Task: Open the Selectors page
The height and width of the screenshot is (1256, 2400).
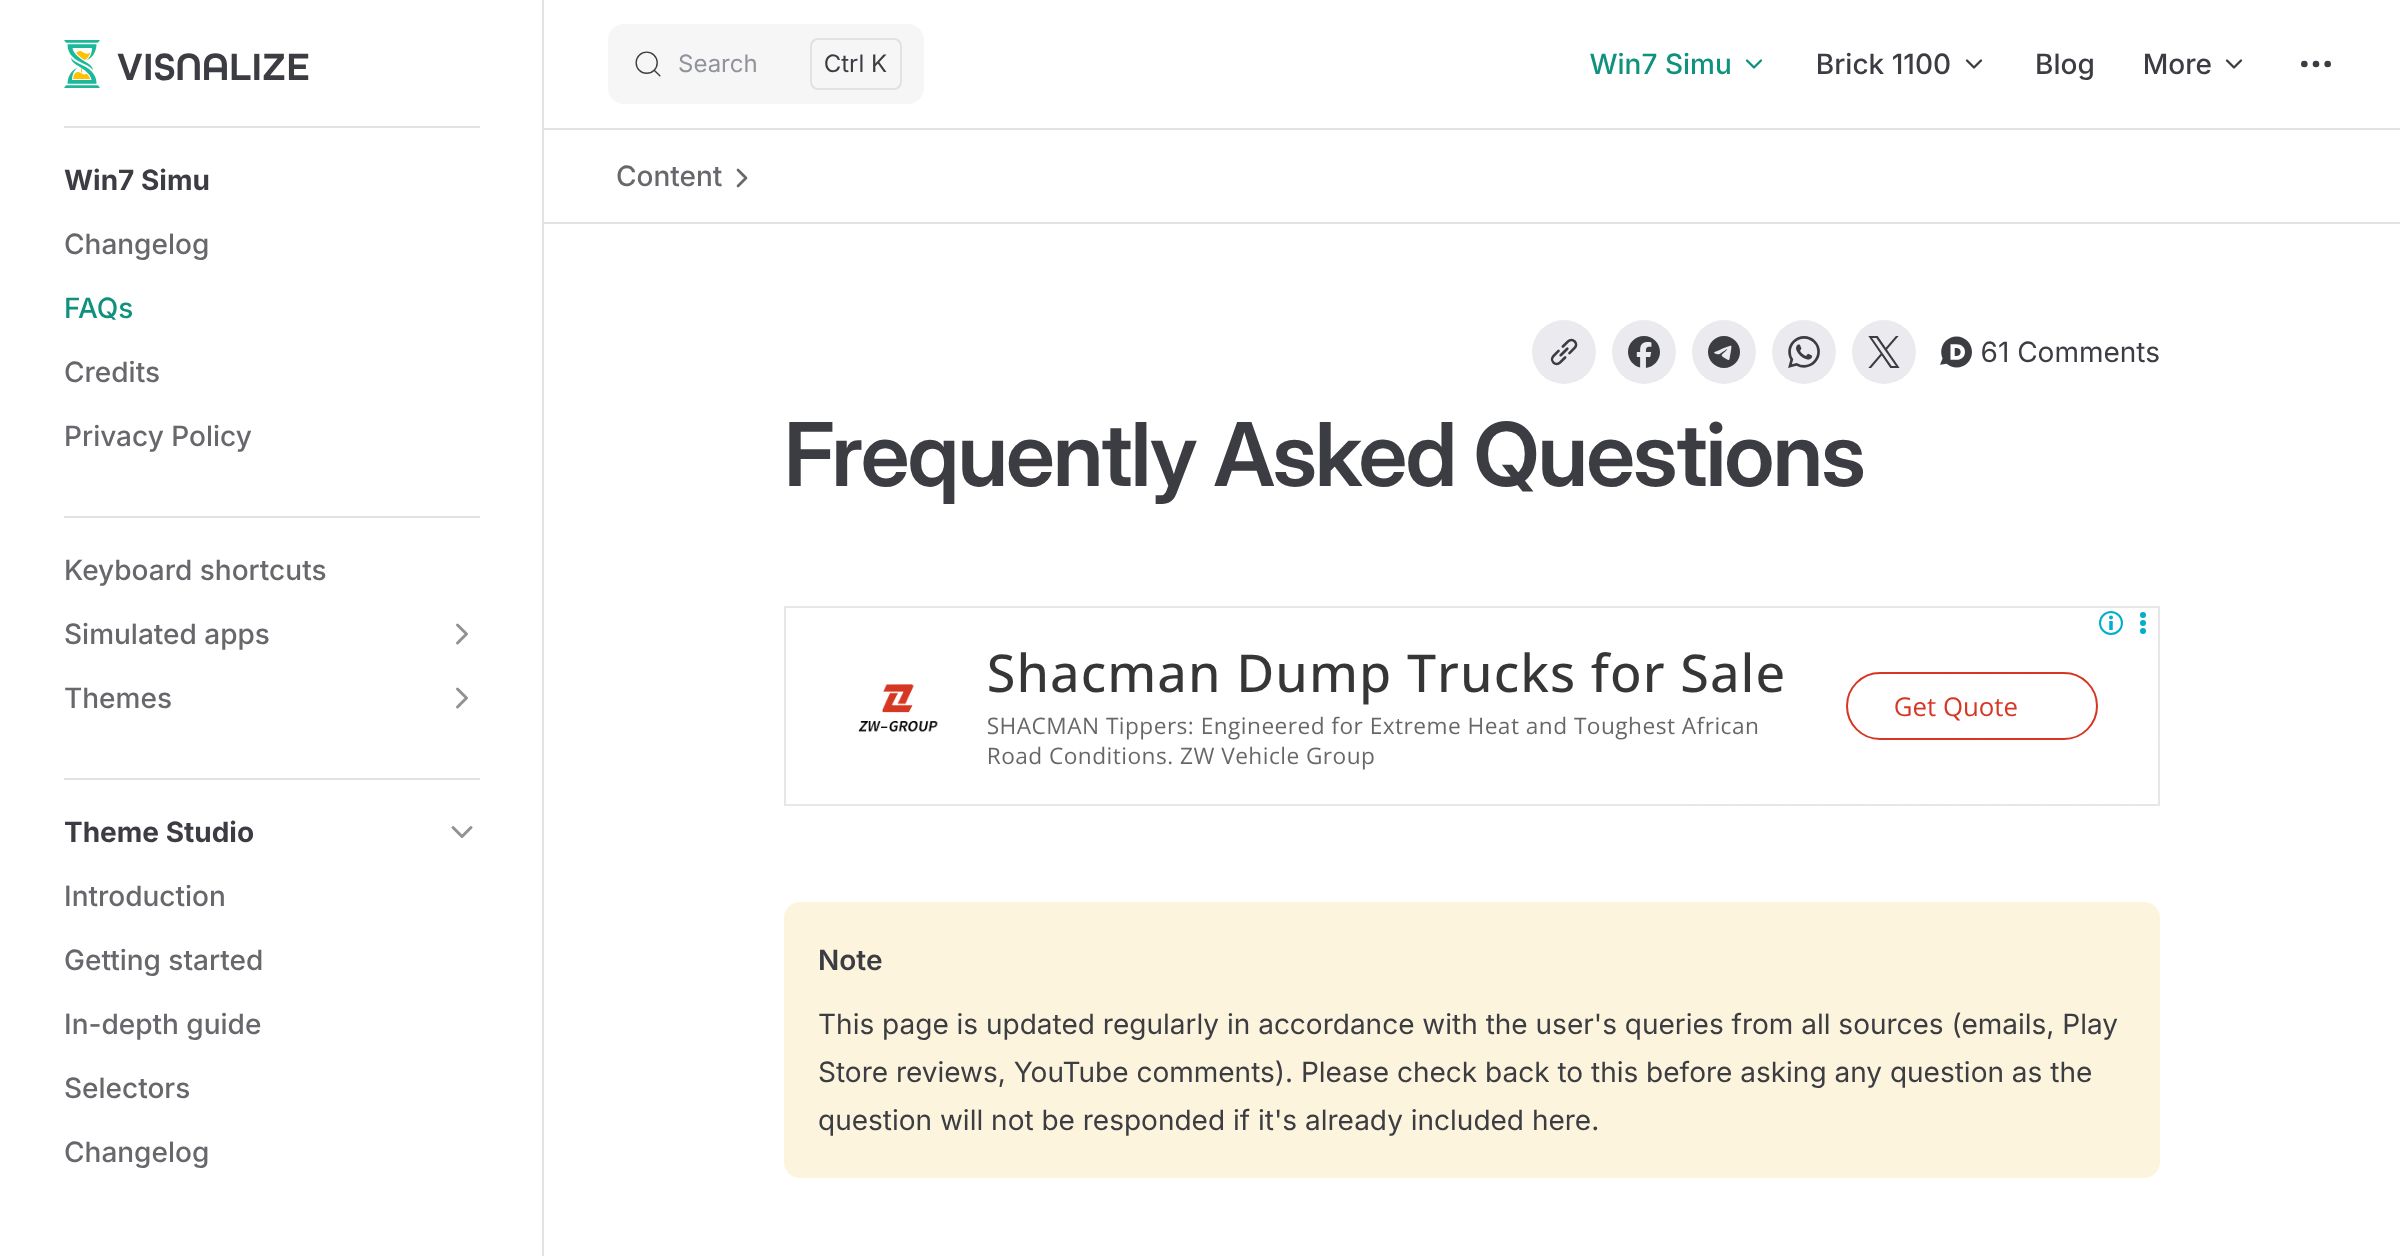Action: pos(127,1088)
